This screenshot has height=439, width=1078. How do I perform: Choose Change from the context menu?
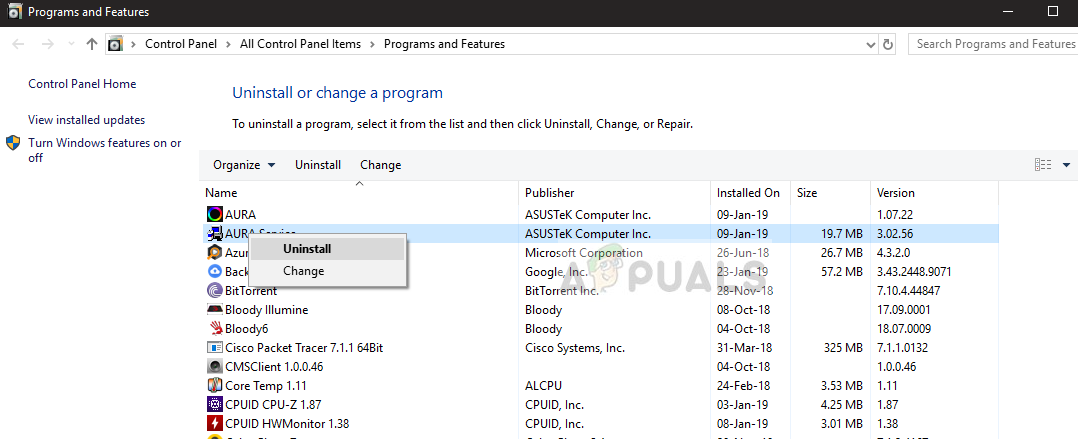(x=303, y=271)
